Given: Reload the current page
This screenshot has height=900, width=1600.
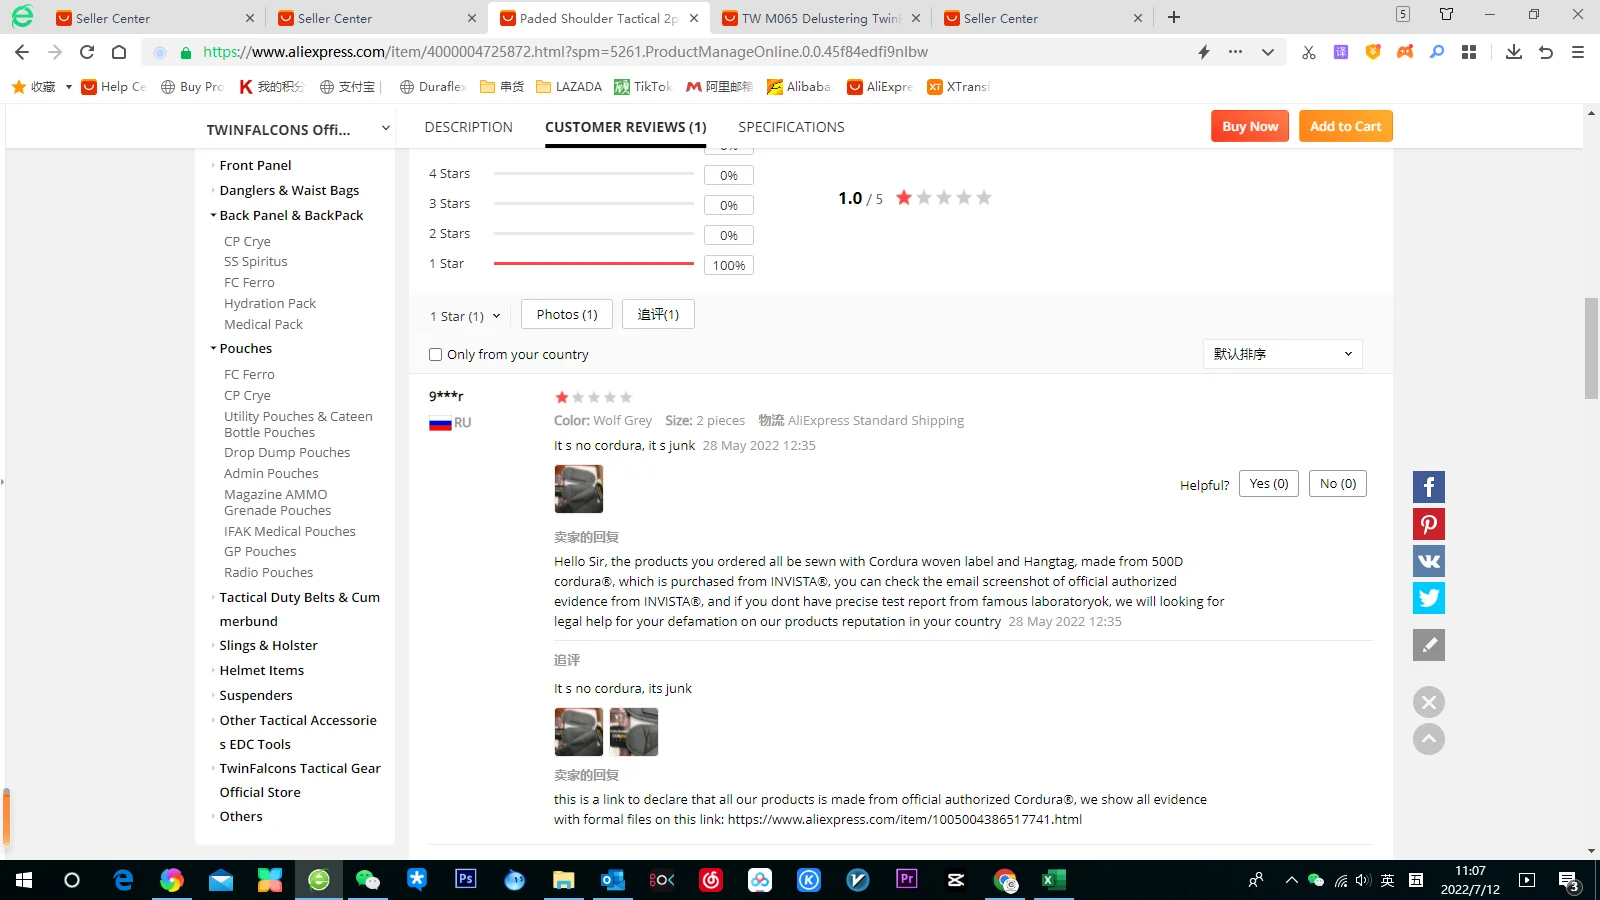Looking at the screenshot, I should pos(87,52).
